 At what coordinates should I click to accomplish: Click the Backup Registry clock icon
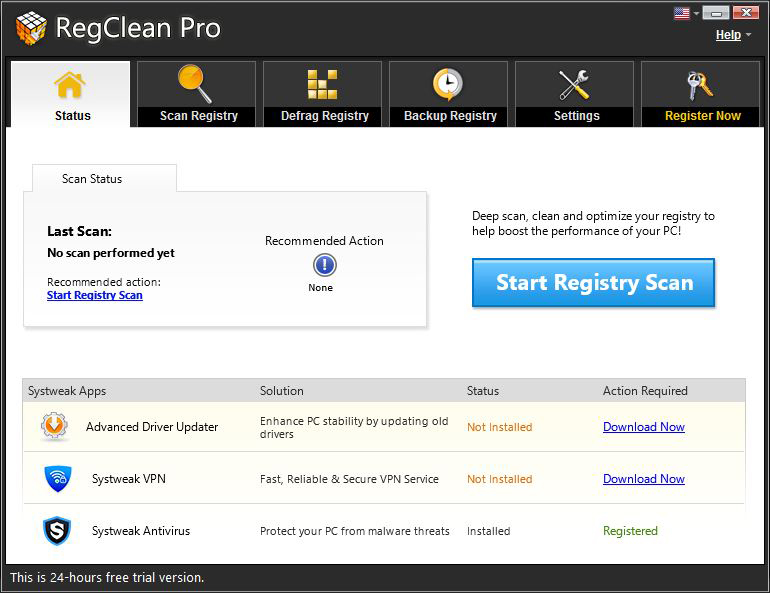[447, 84]
